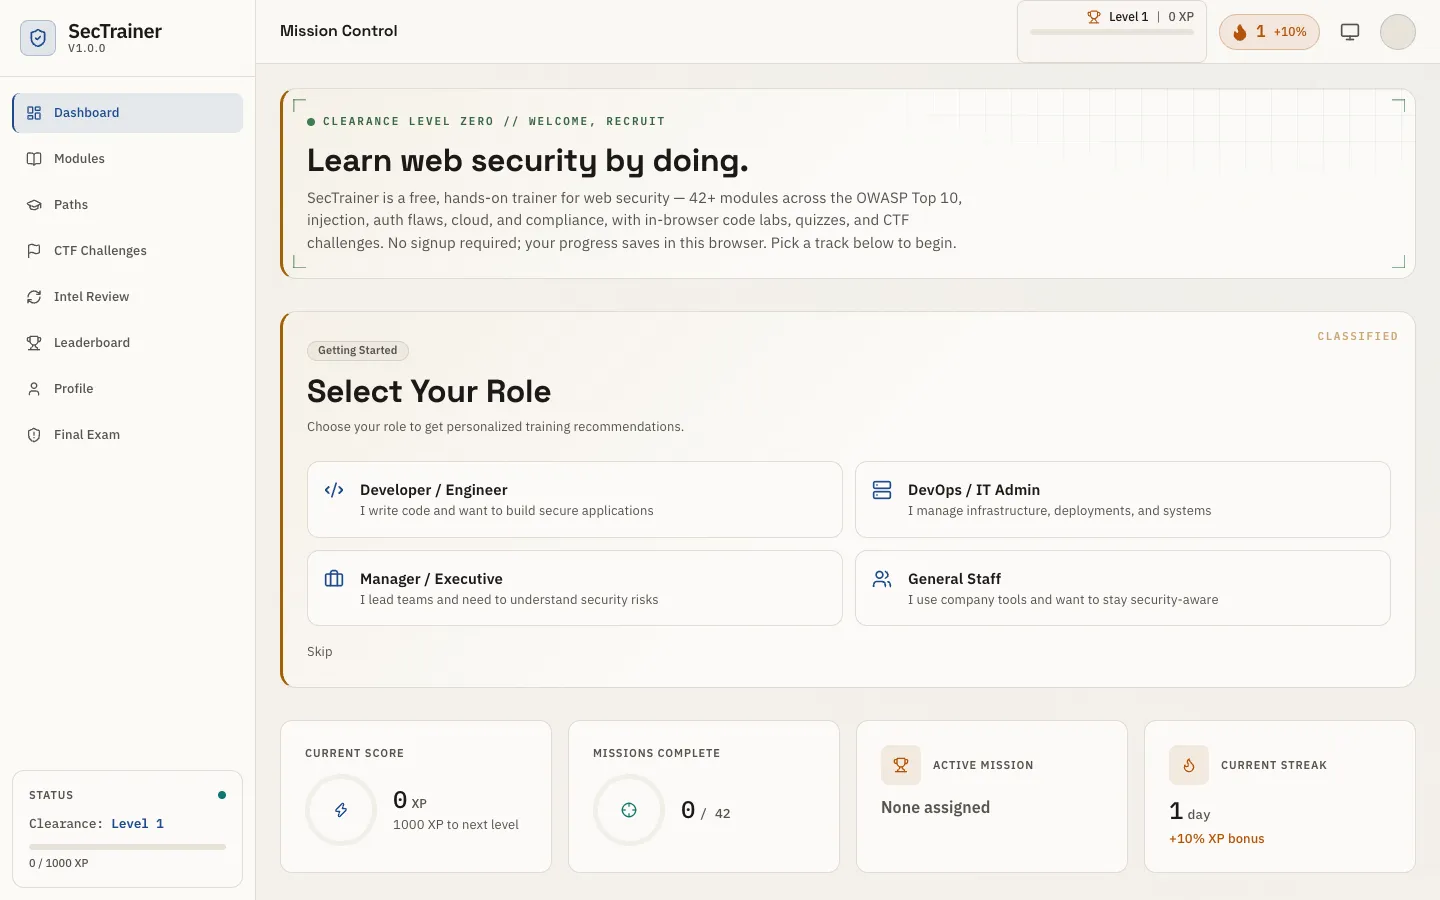Click the Modules book icon
The height and width of the screenshot is (900, 1440).
34,159
